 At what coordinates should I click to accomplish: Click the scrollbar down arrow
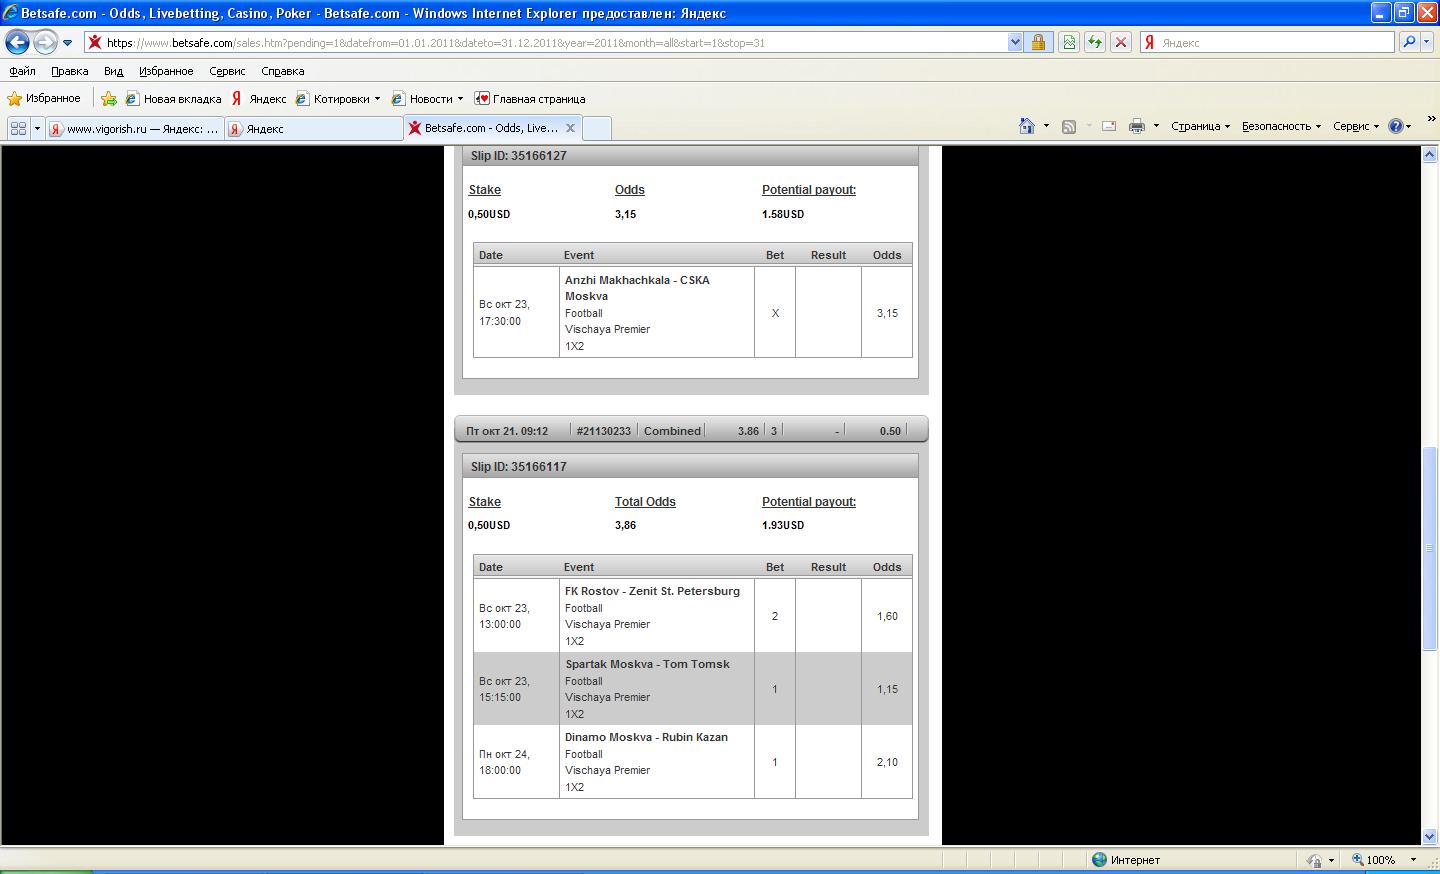(1429, 836)
